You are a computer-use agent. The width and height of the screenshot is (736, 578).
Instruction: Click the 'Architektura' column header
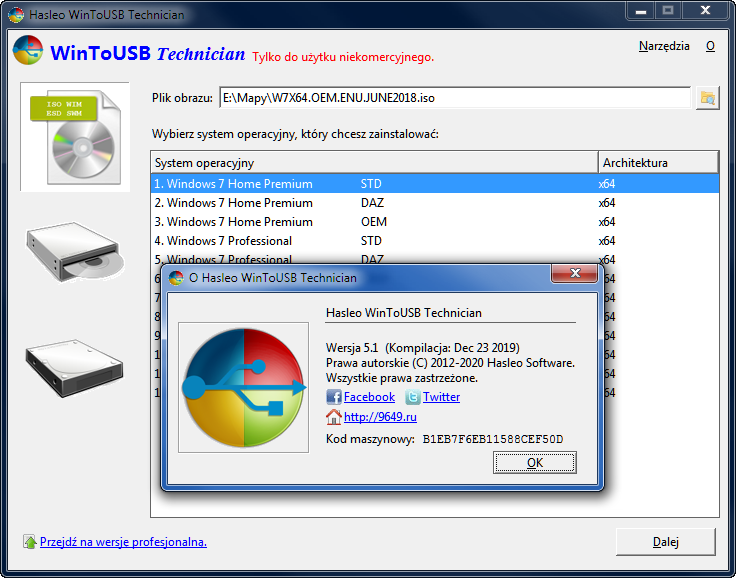(x=659, y=163)
